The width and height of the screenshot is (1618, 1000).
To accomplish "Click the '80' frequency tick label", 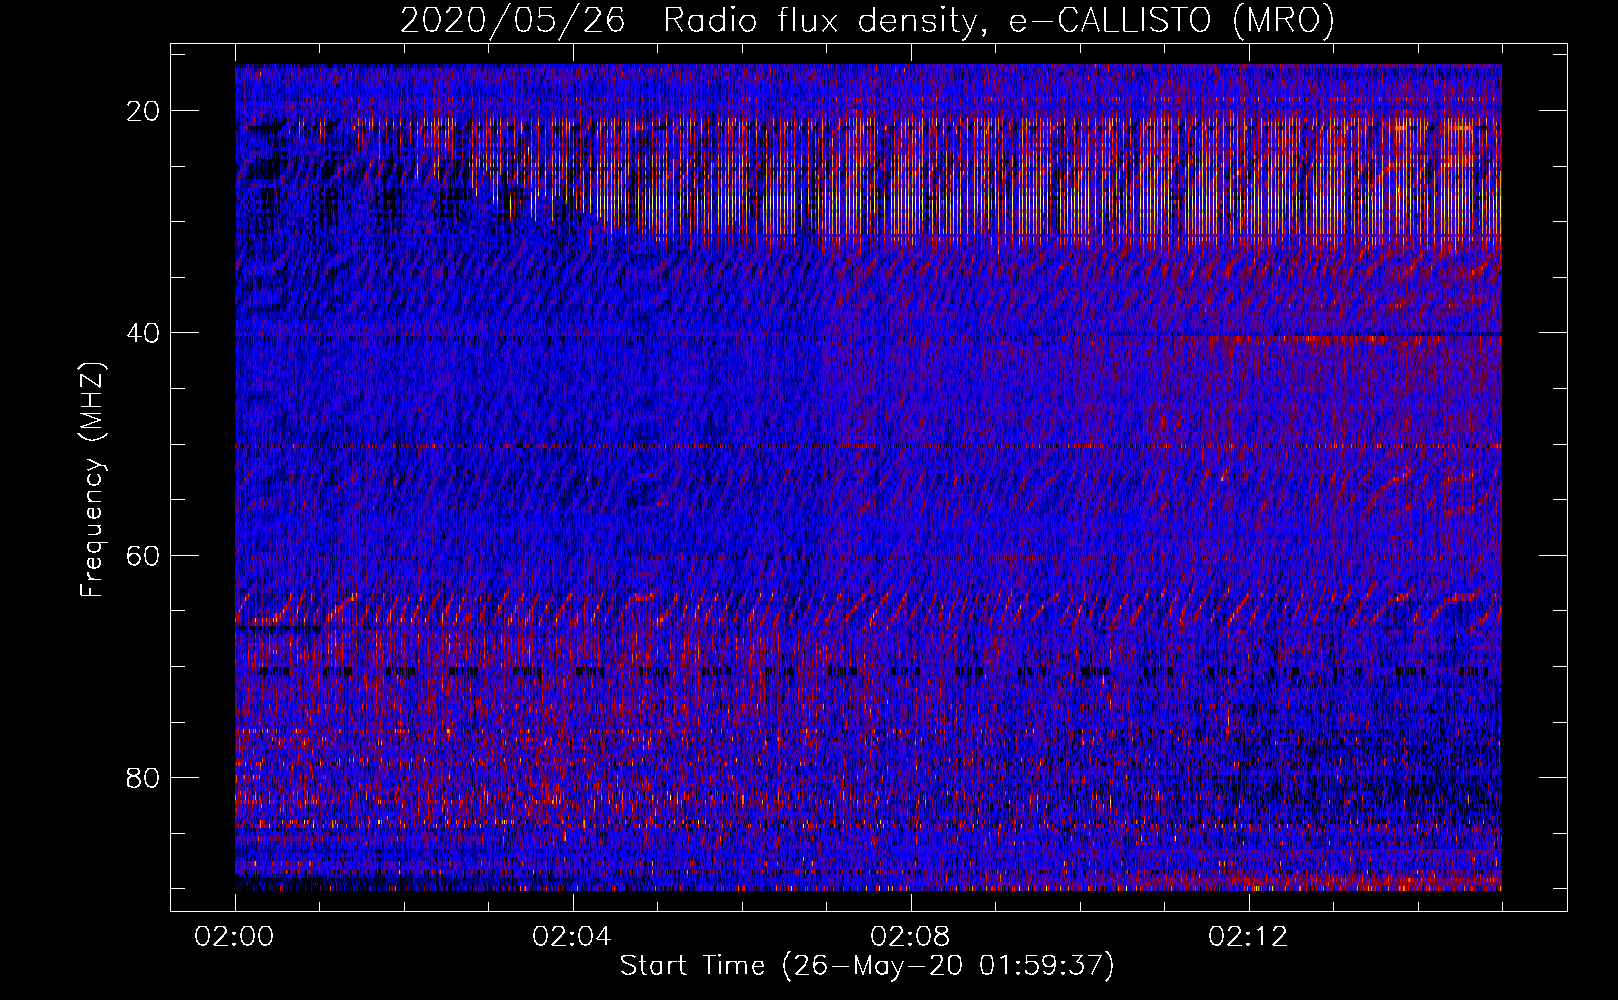I will point(144,777).
